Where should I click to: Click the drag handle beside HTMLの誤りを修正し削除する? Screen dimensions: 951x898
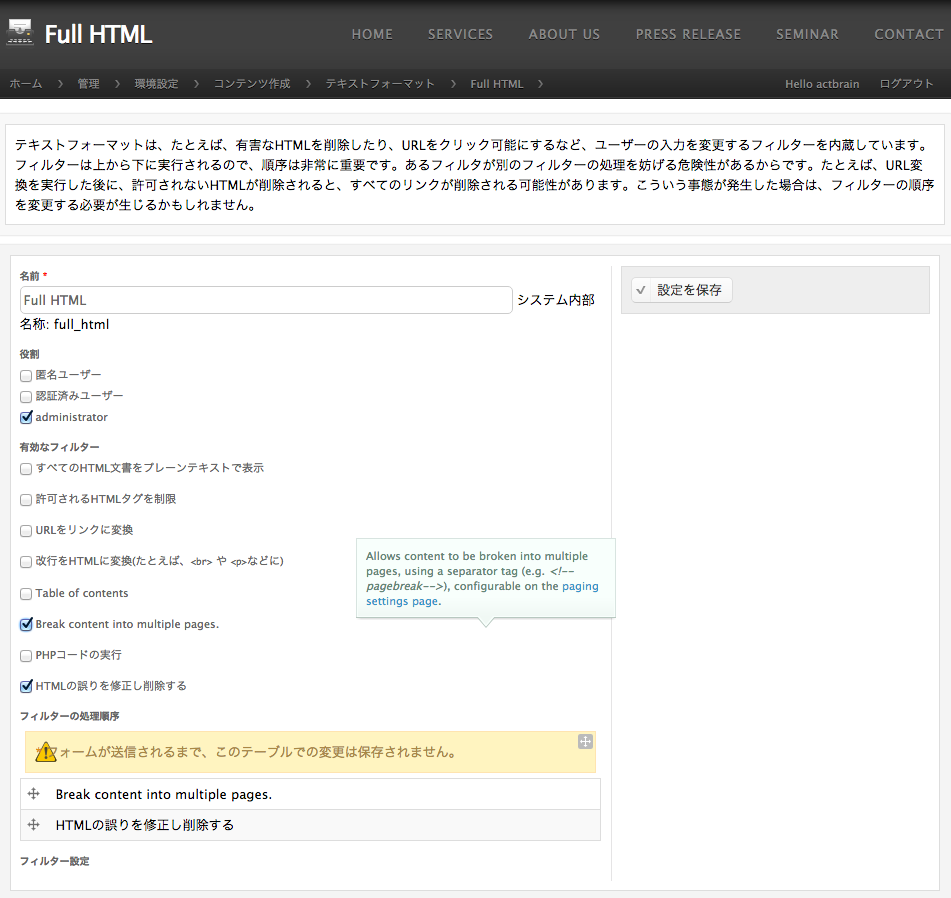coord(34,824)
